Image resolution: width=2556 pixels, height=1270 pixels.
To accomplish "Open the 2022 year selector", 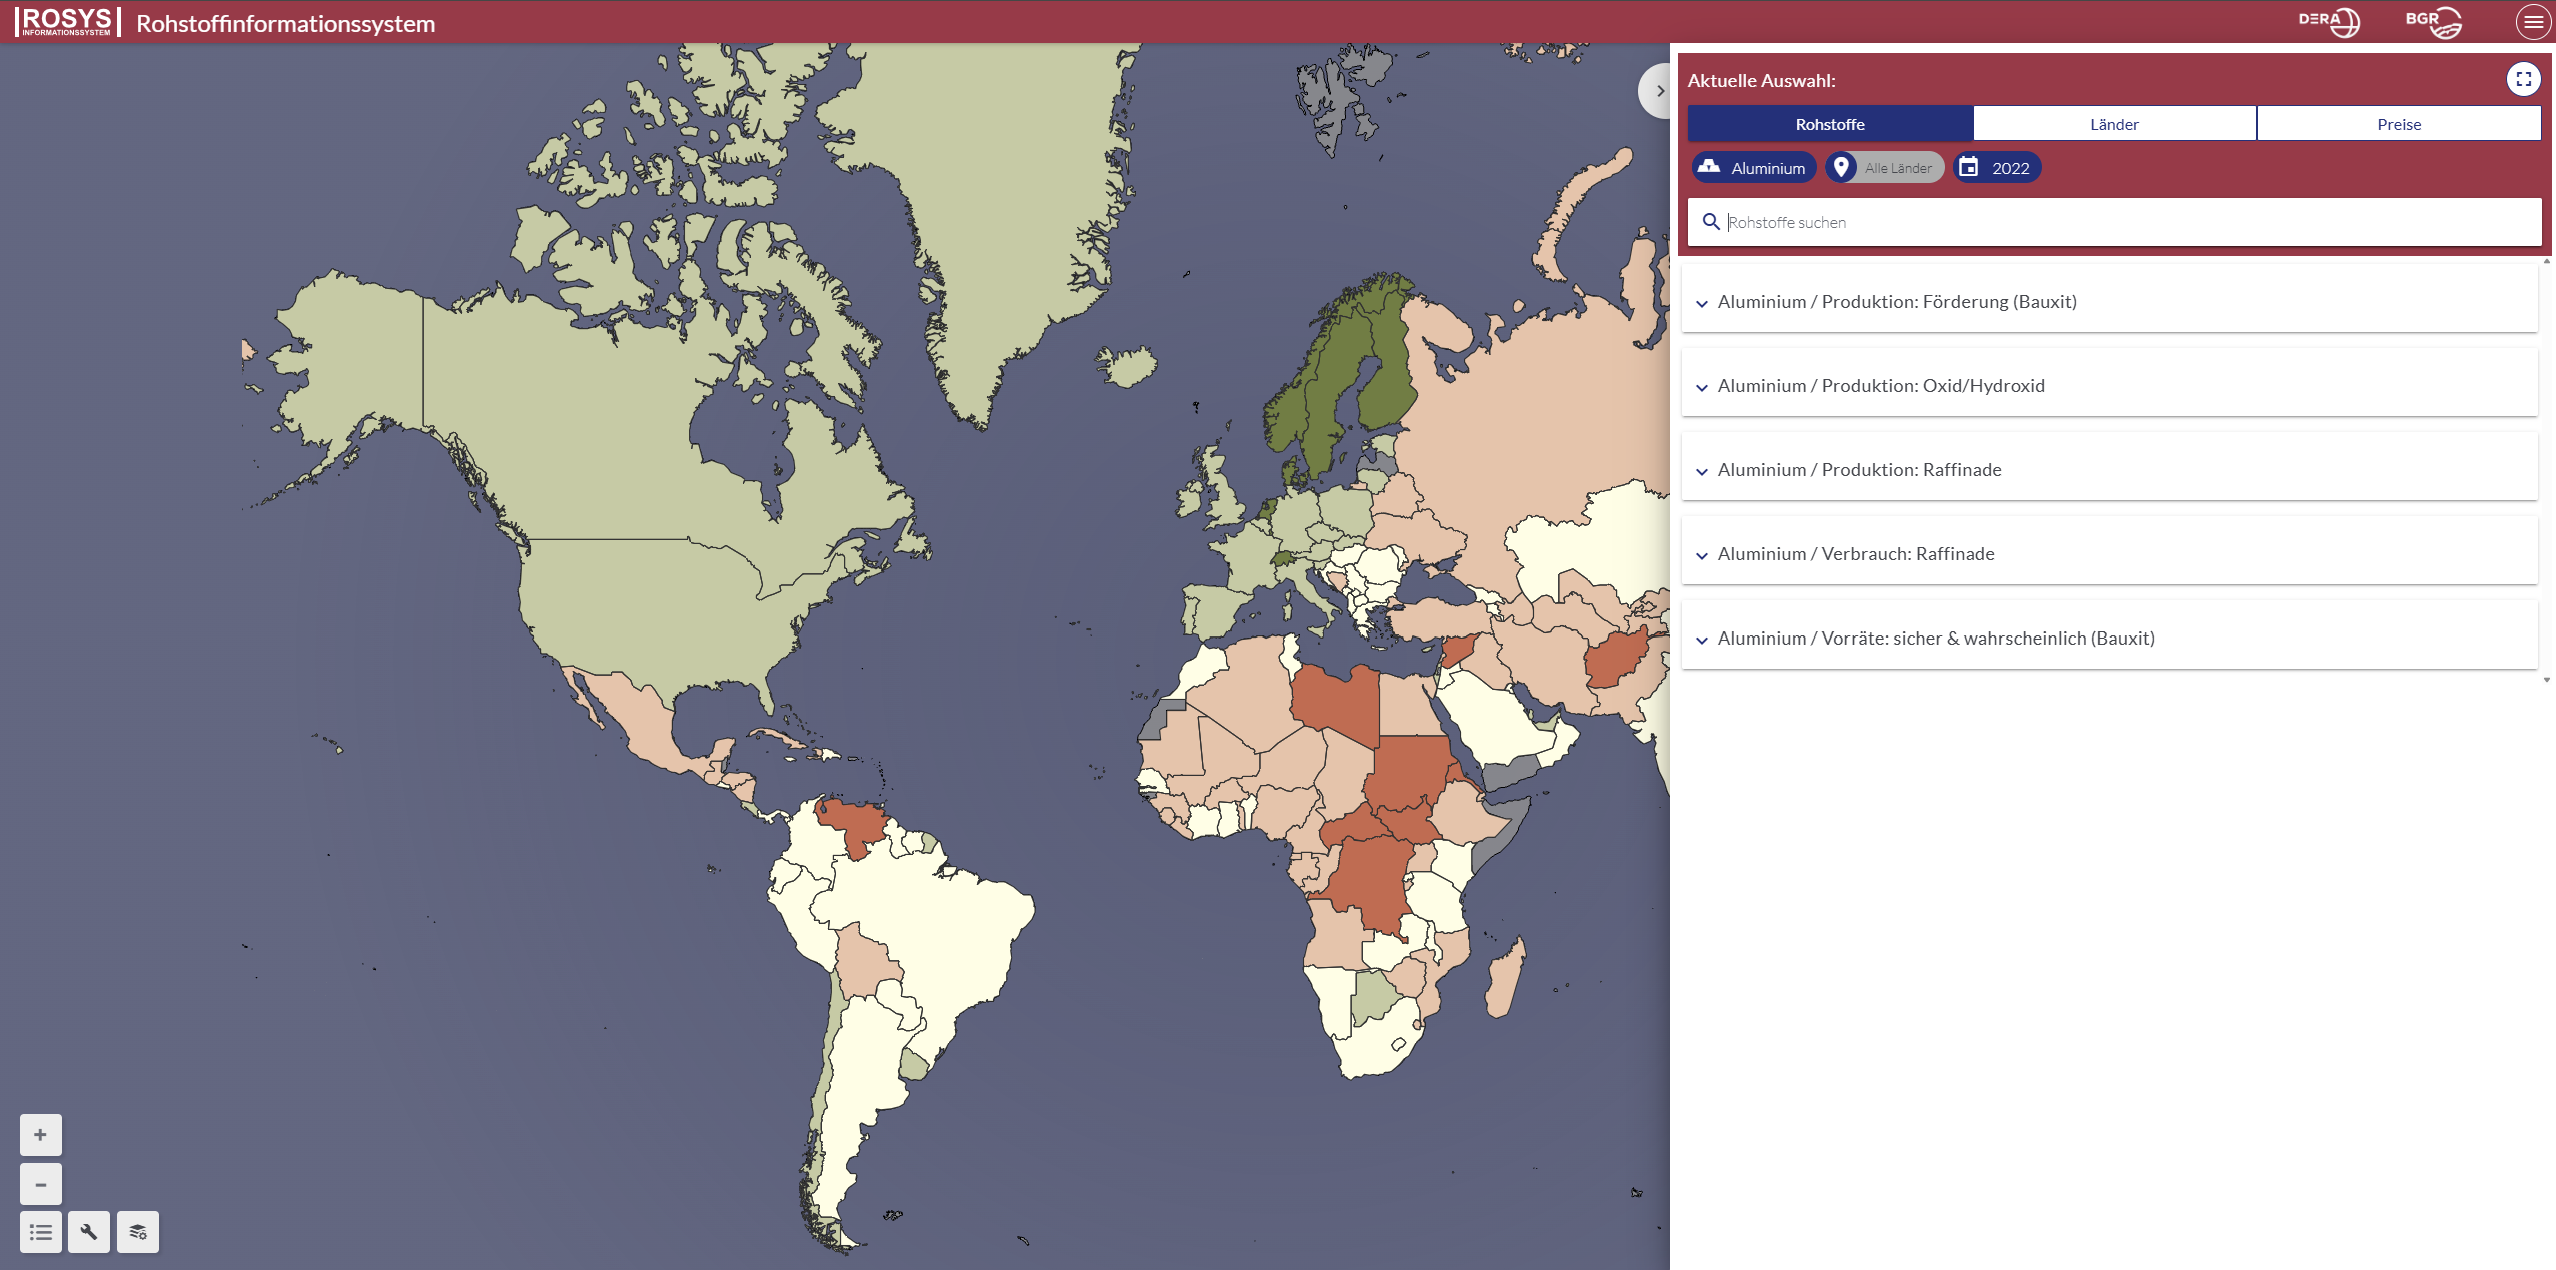I will point(1997,168).
